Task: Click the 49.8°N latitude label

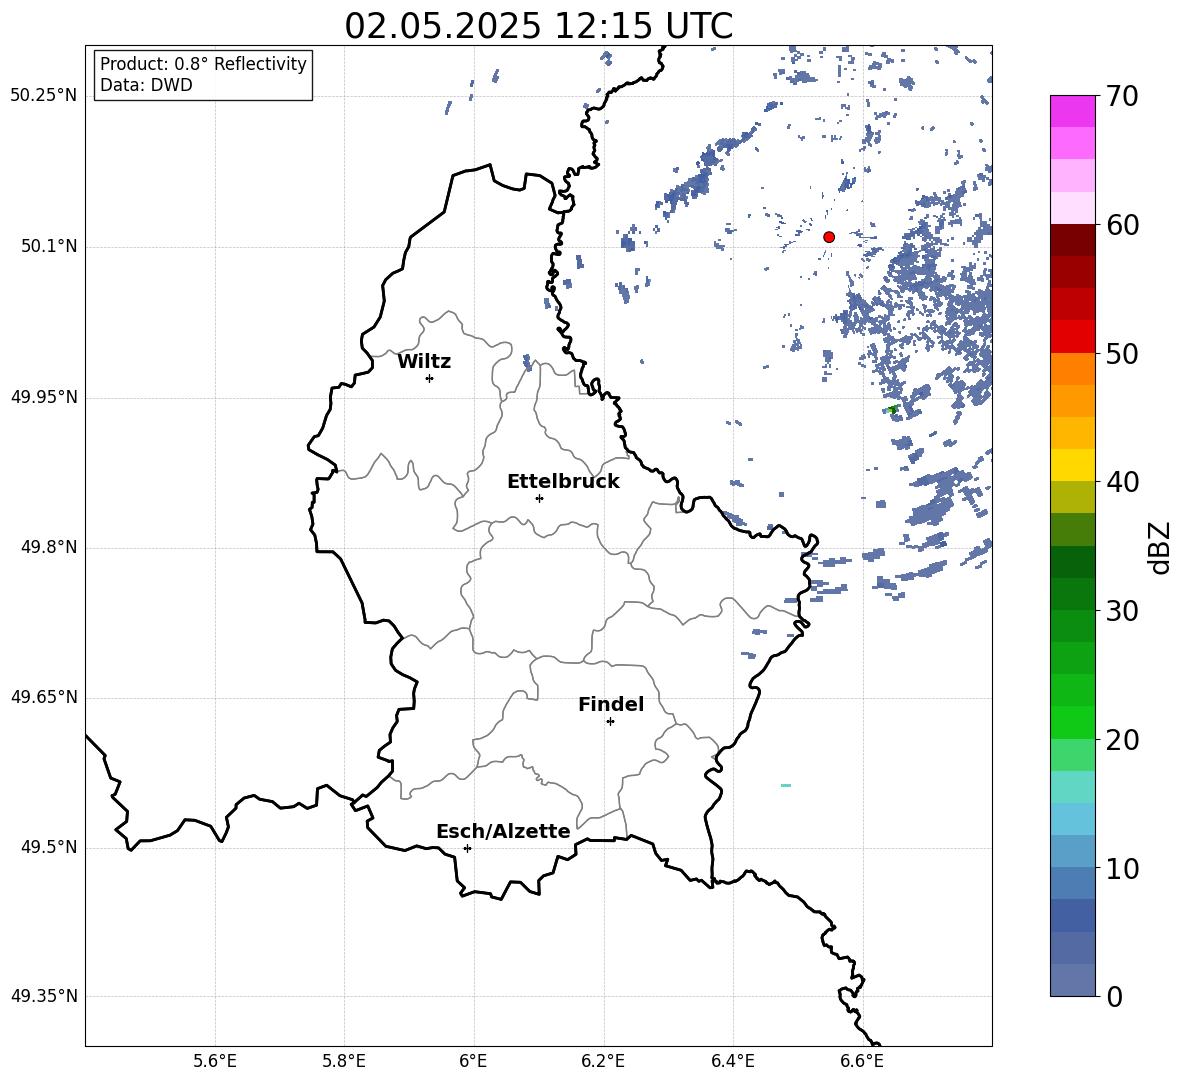Action: (50, 547)
